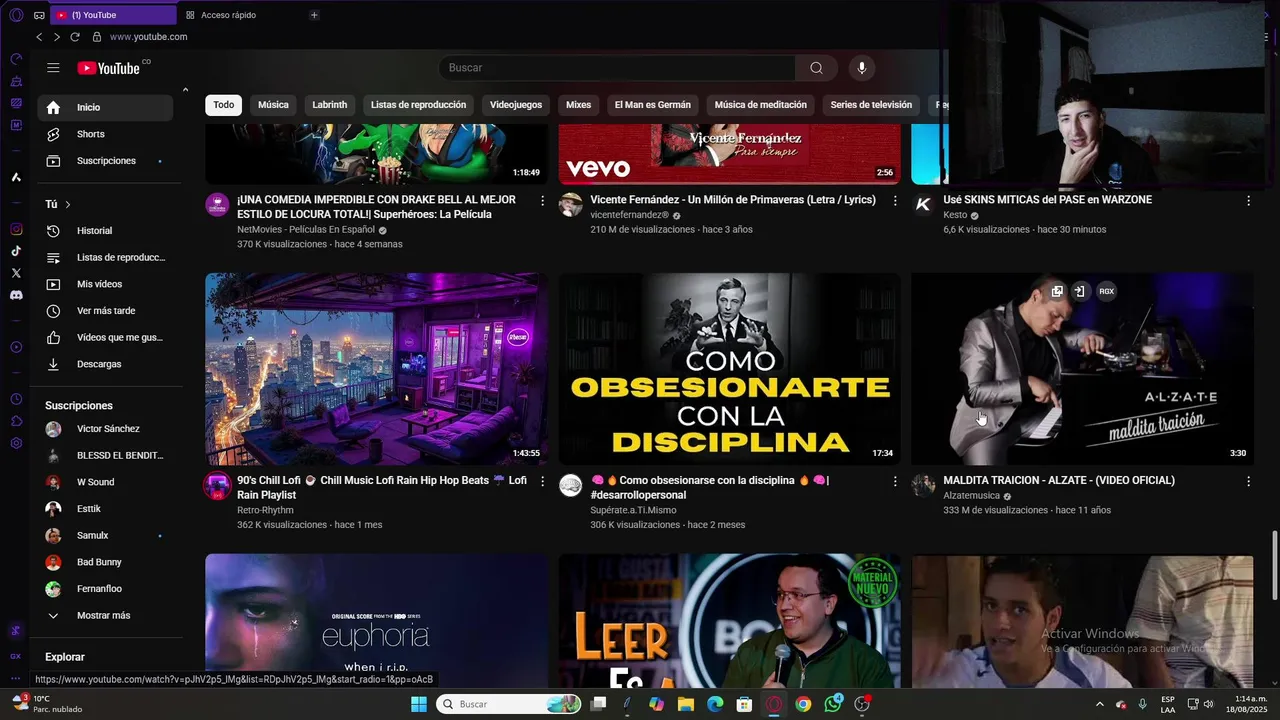
Task: Expand Mostrar más under Suscripciones
Action: pos(105,616)
